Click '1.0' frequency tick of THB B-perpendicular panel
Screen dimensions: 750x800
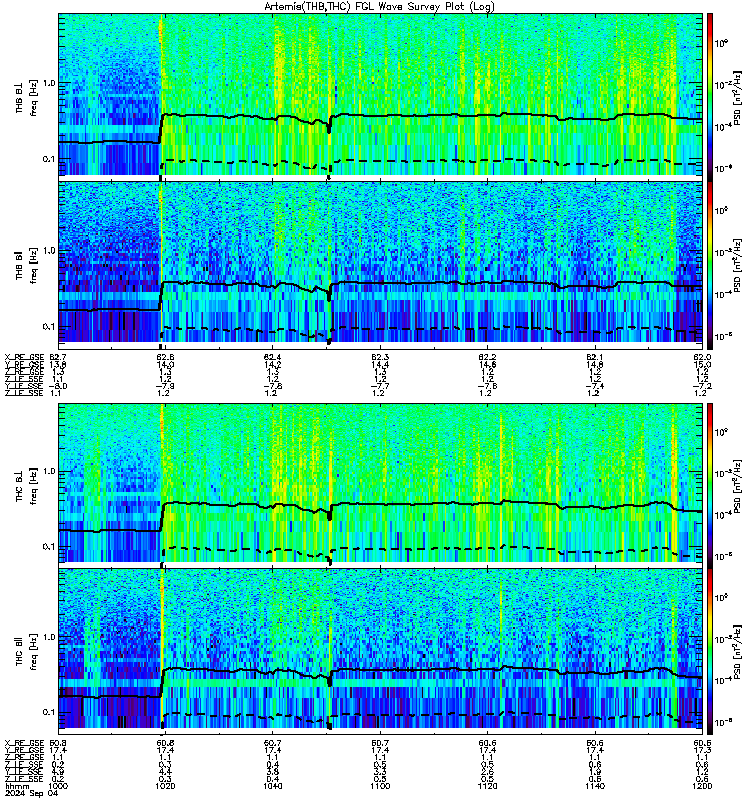49,83
